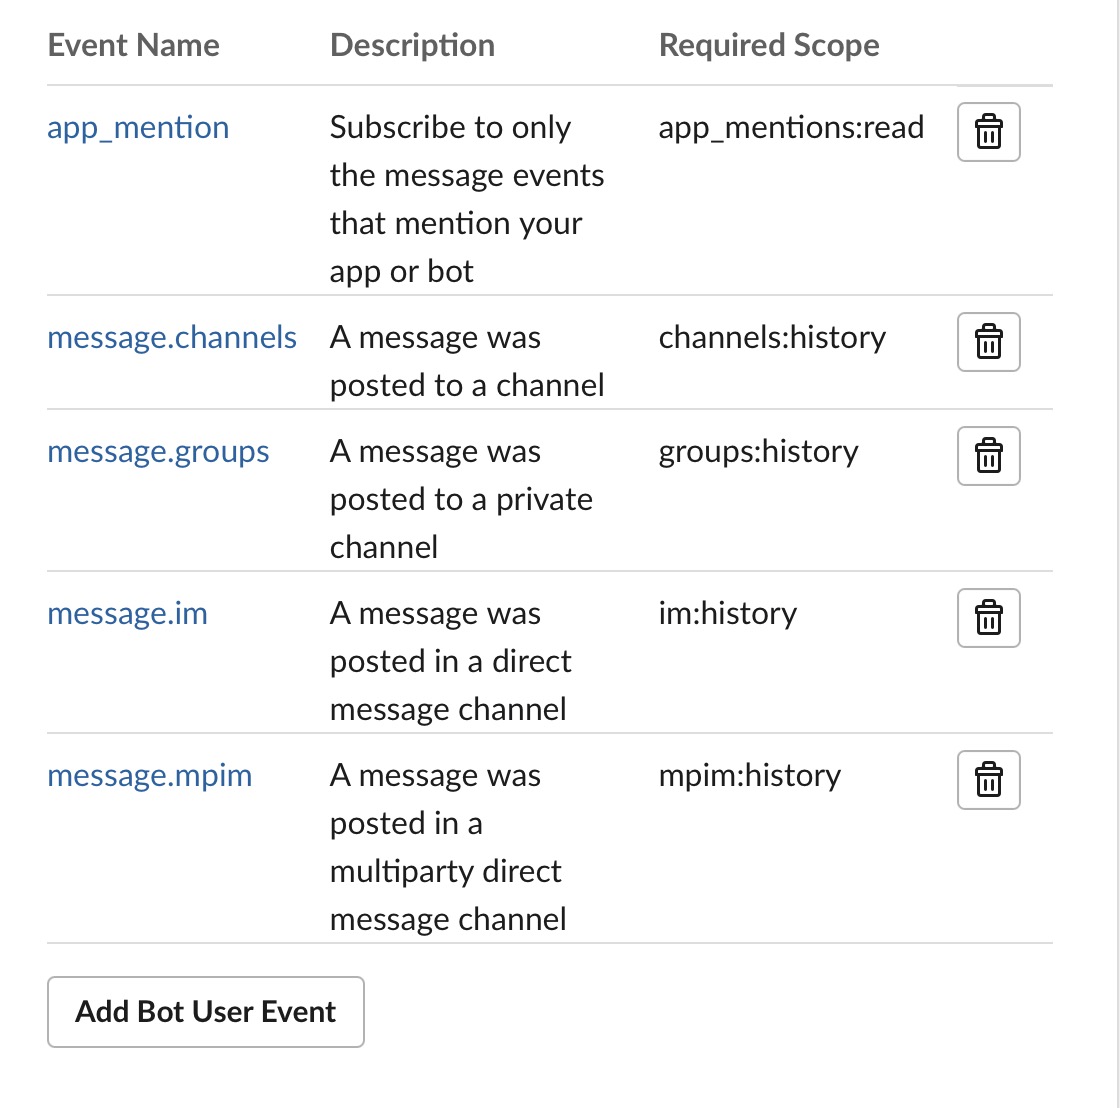Select the im:history scope text
This screenshot has height=1108, width=1120.
click(x=727, y=614)
